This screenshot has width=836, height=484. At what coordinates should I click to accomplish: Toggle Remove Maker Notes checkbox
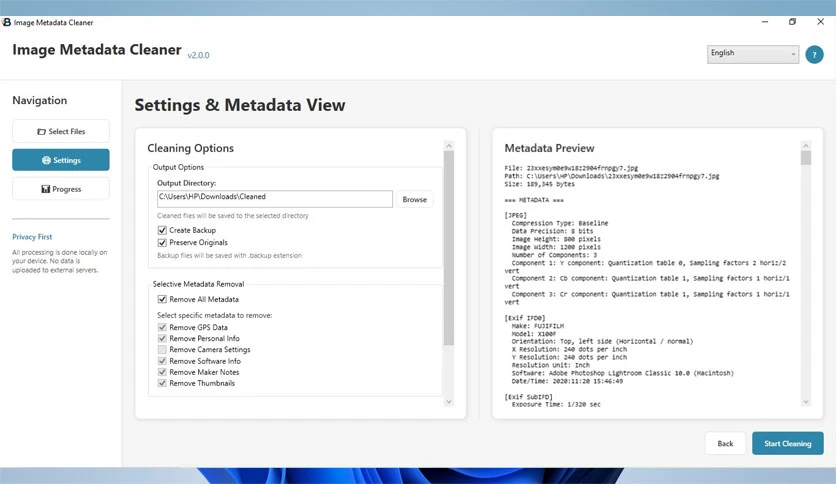[x=162, y=372]
